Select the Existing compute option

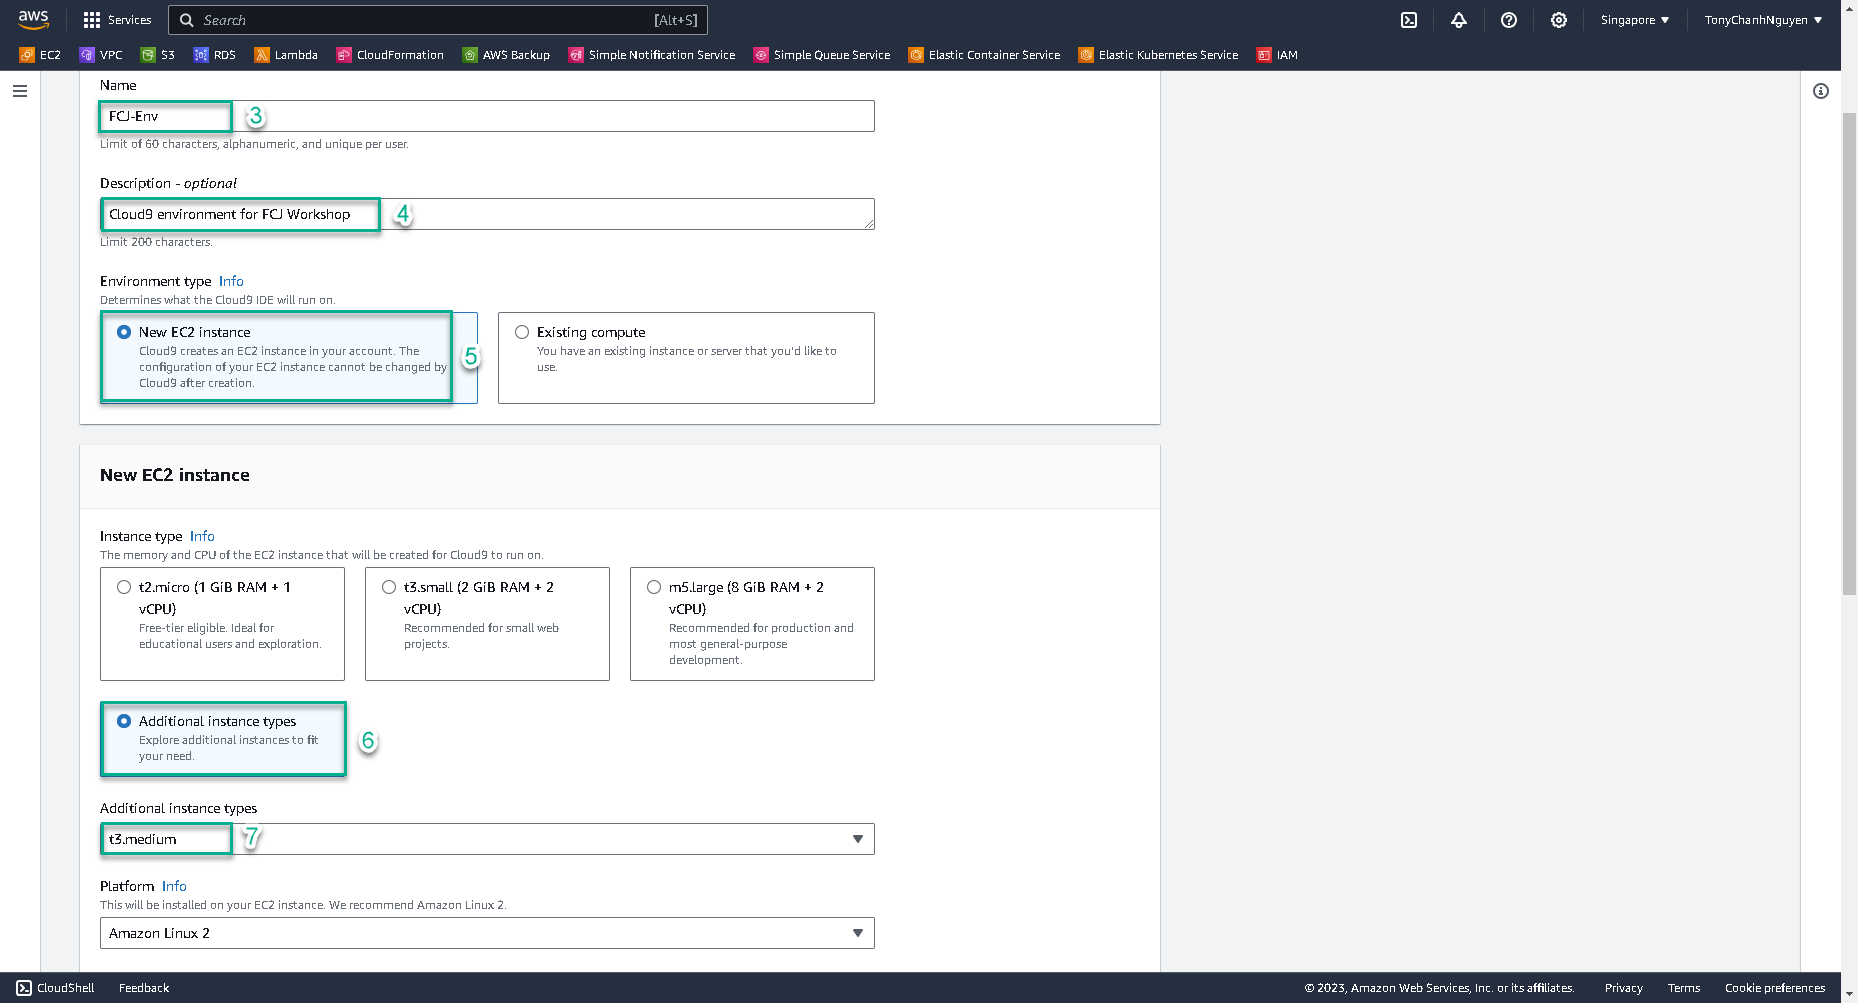[522, 332]
